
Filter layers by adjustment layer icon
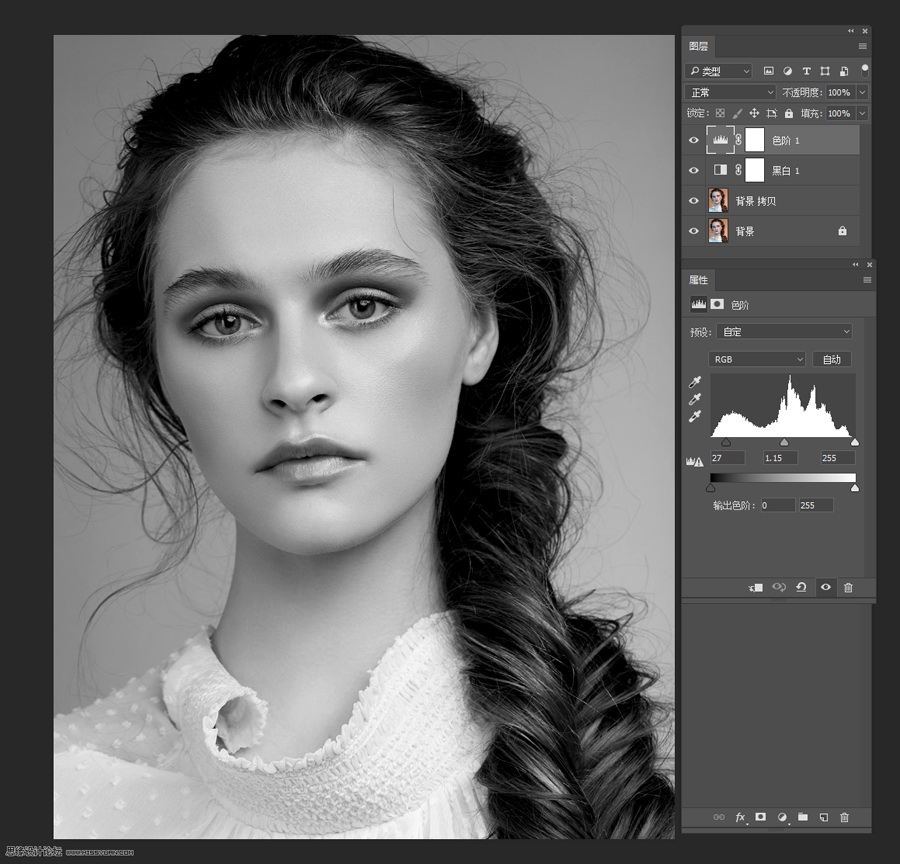[x=787, y=71]
